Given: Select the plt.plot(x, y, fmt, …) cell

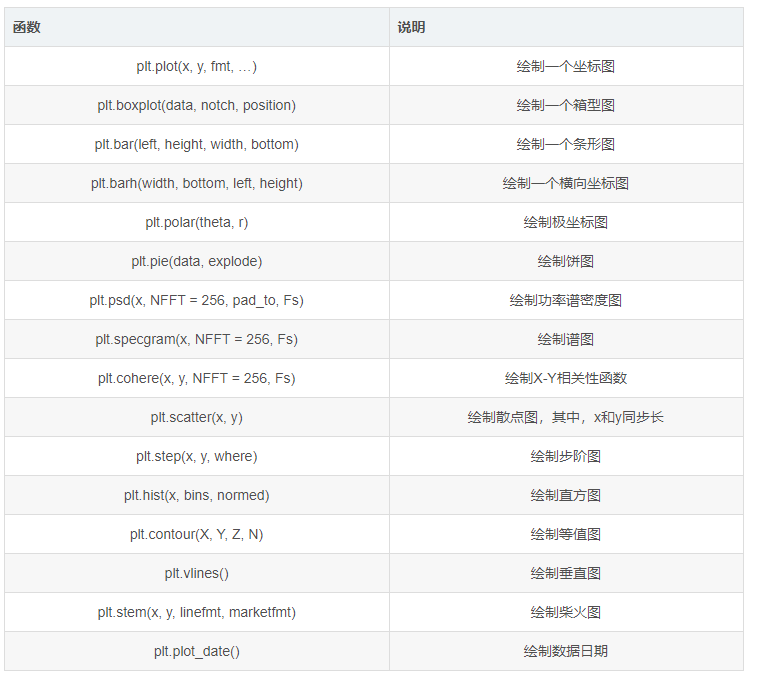Looking at the screenshot, I should point(197,66).
